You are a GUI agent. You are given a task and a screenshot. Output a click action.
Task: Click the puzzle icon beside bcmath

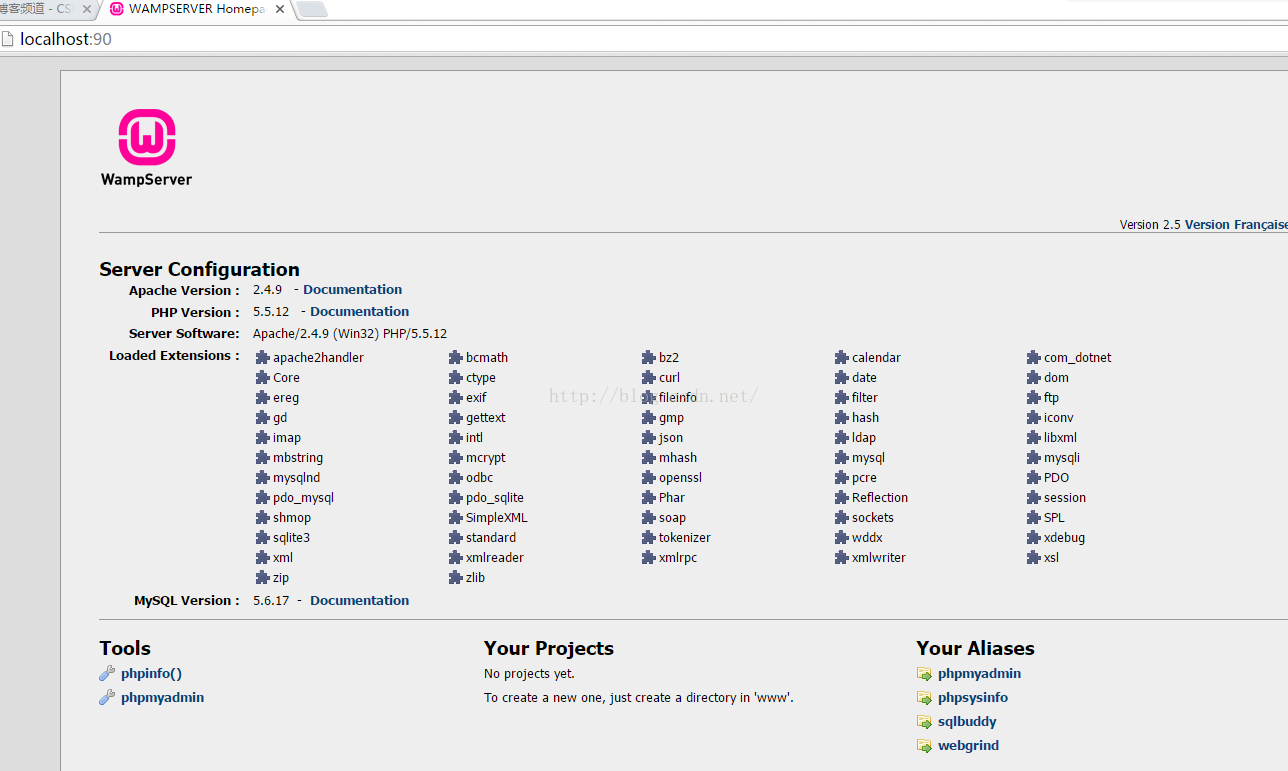(455, 357)
